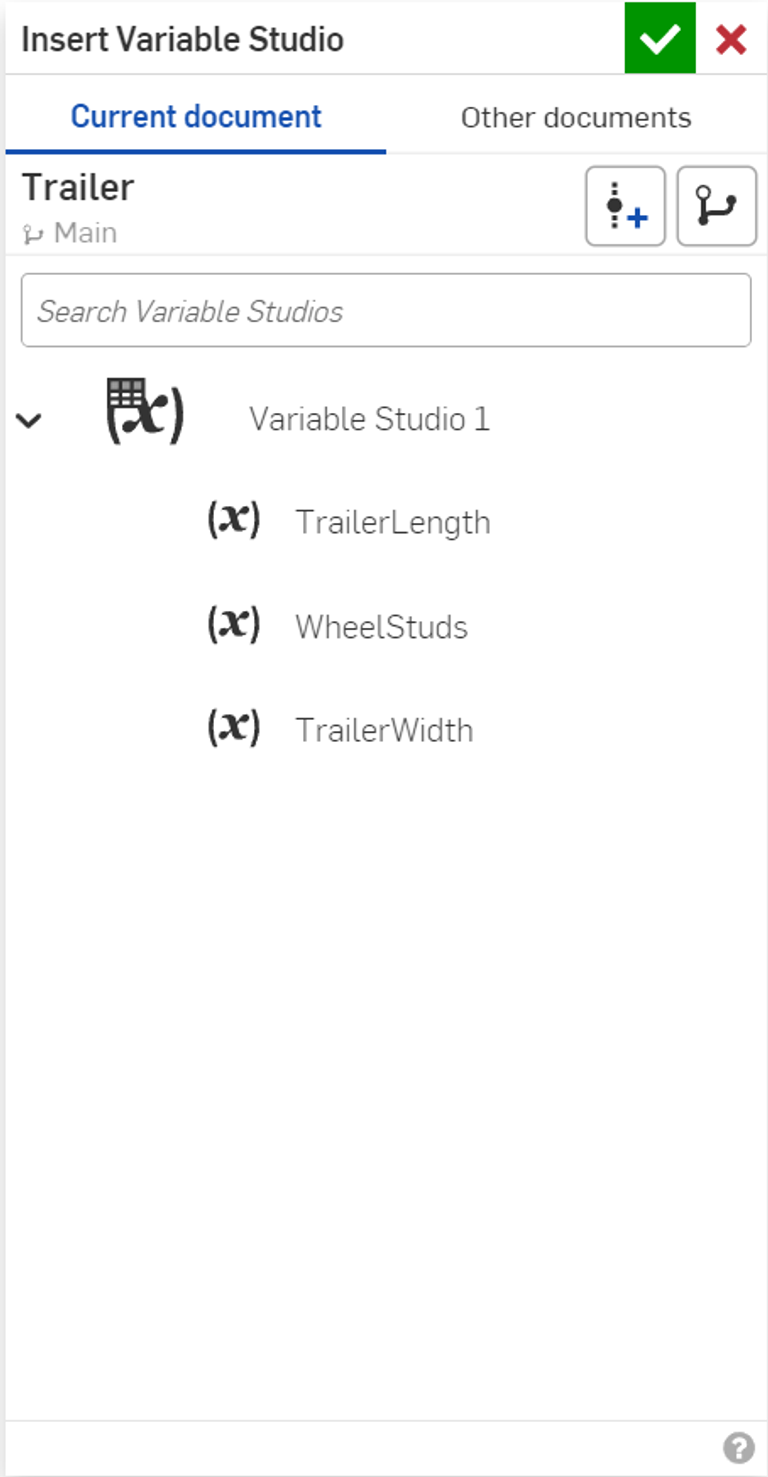The height and width of the screenshot is (1477, 768).
Task: Click the chevron beside Variable Studio 1
Action: coord(30,419)
